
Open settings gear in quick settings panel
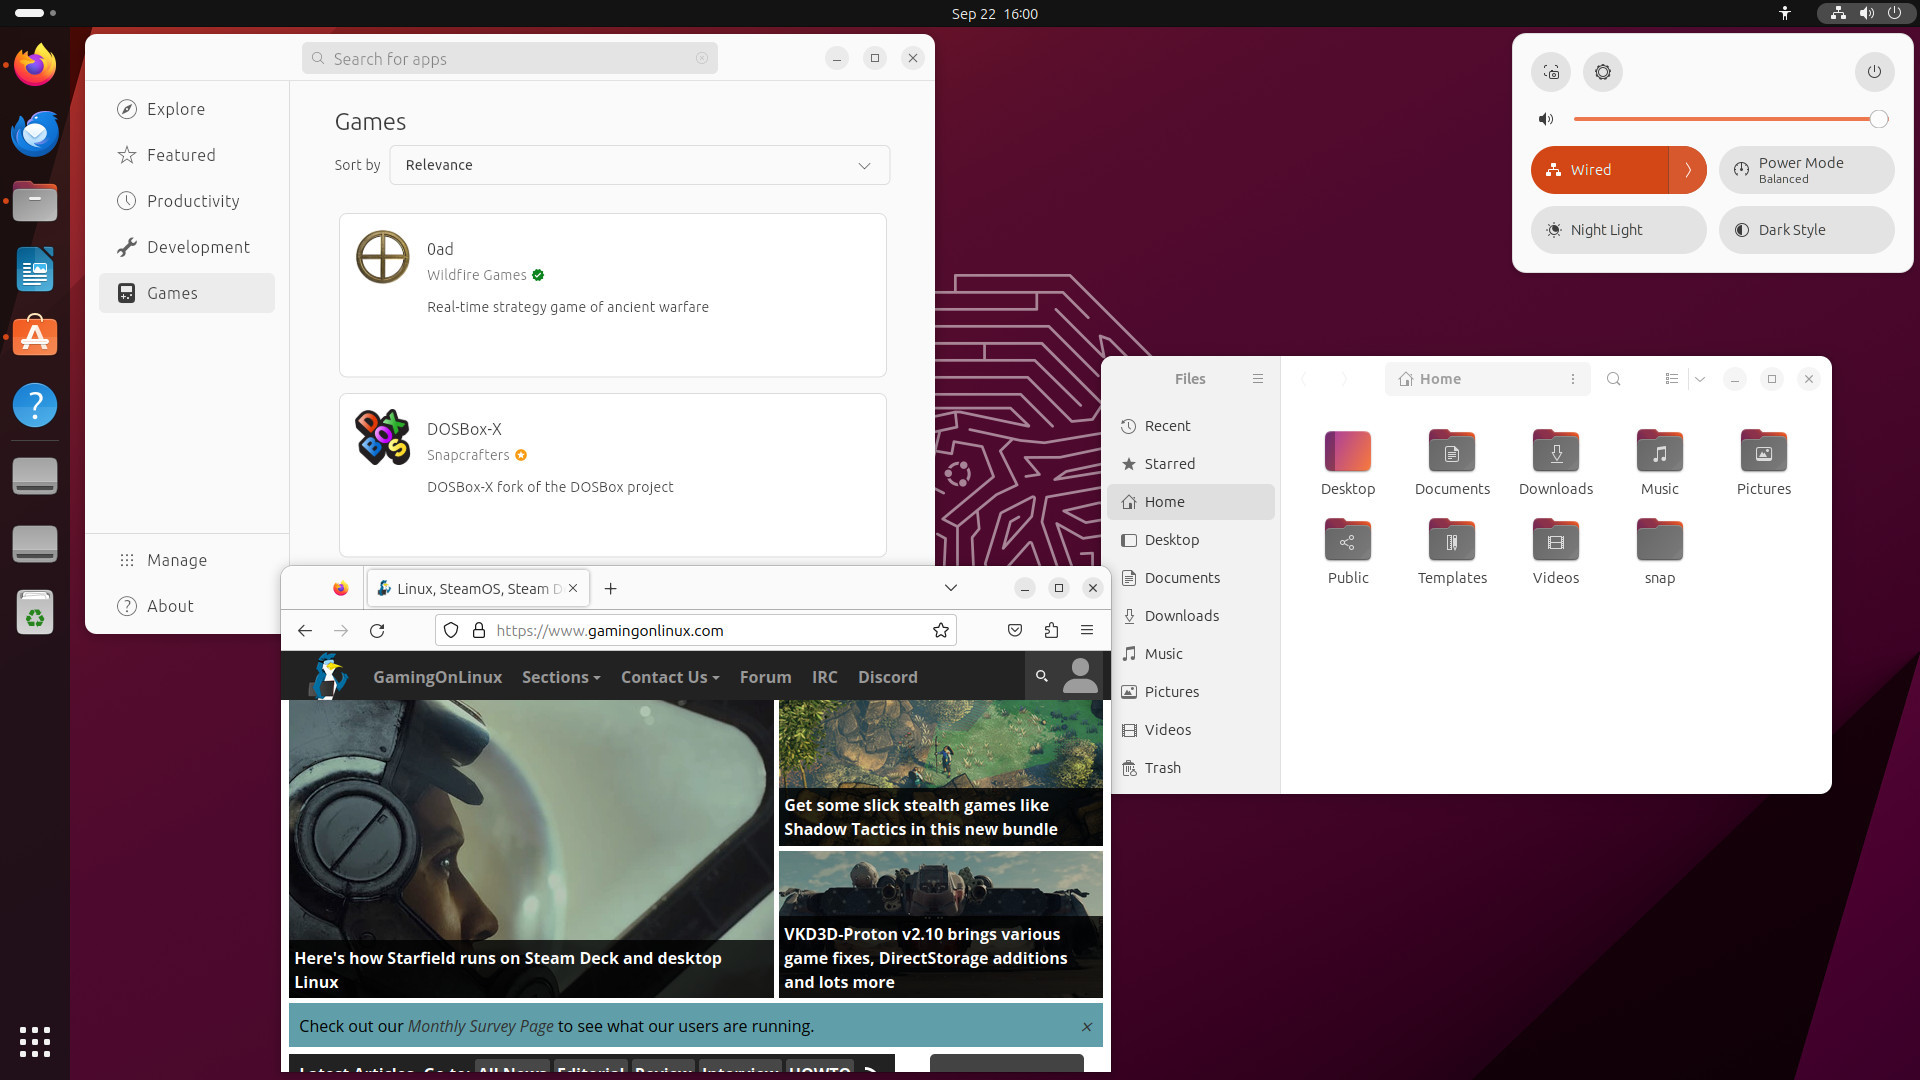click(x=1603, y=72)
